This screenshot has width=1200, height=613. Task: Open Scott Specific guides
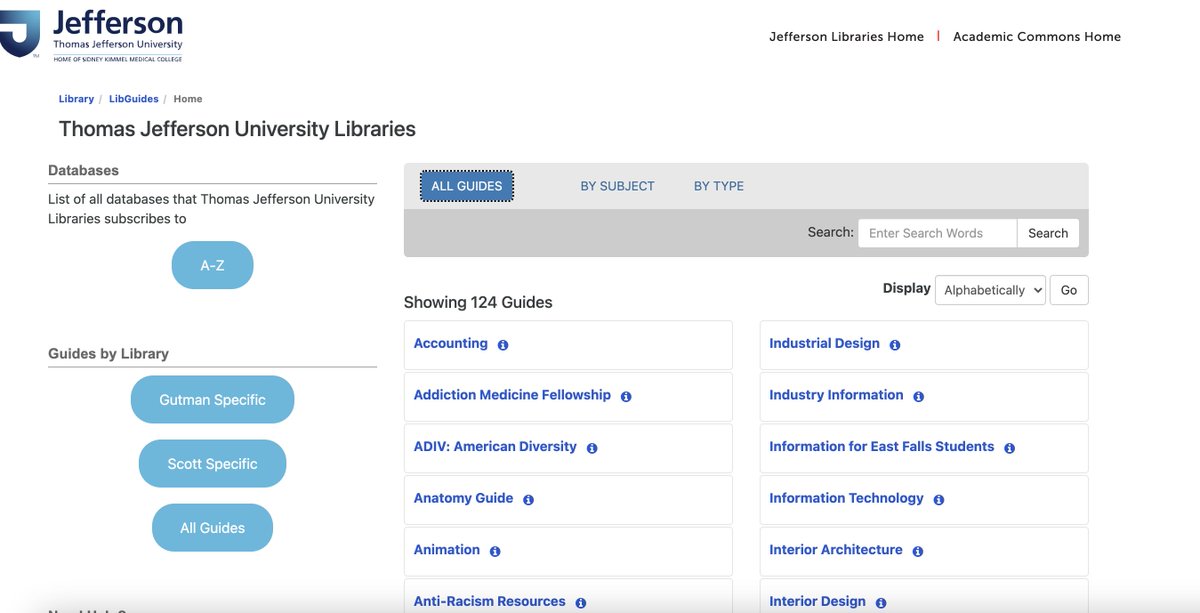click(212, 464)
